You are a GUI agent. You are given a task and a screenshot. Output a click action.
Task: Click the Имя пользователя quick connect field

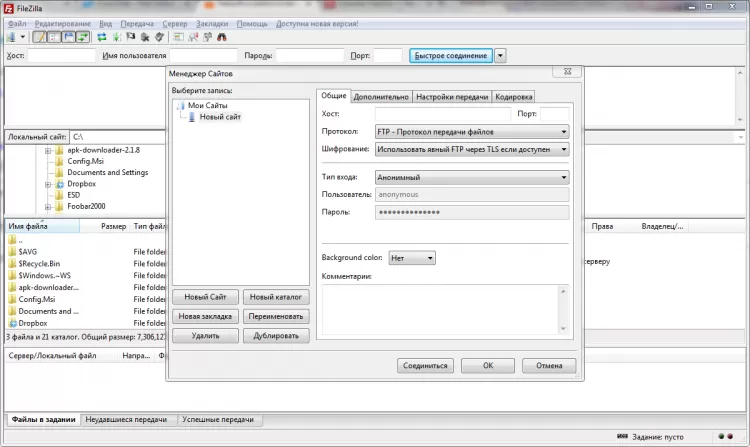[203, 55]
